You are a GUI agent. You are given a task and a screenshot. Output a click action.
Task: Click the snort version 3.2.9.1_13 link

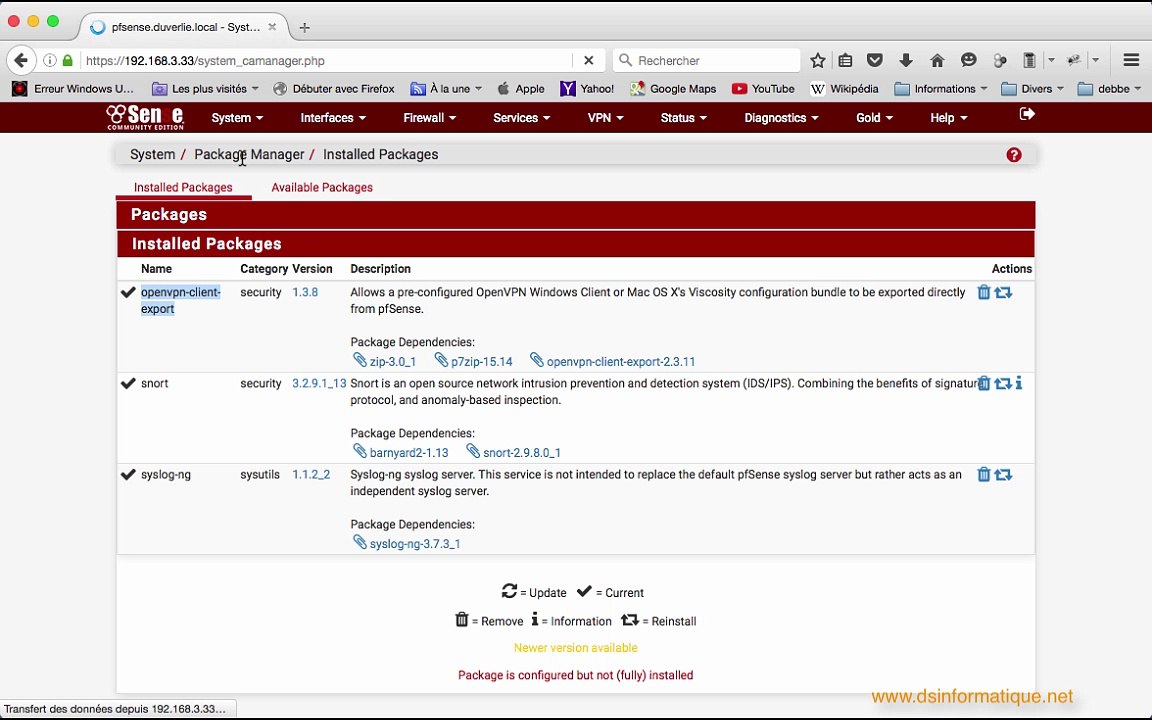pos(319,384)
